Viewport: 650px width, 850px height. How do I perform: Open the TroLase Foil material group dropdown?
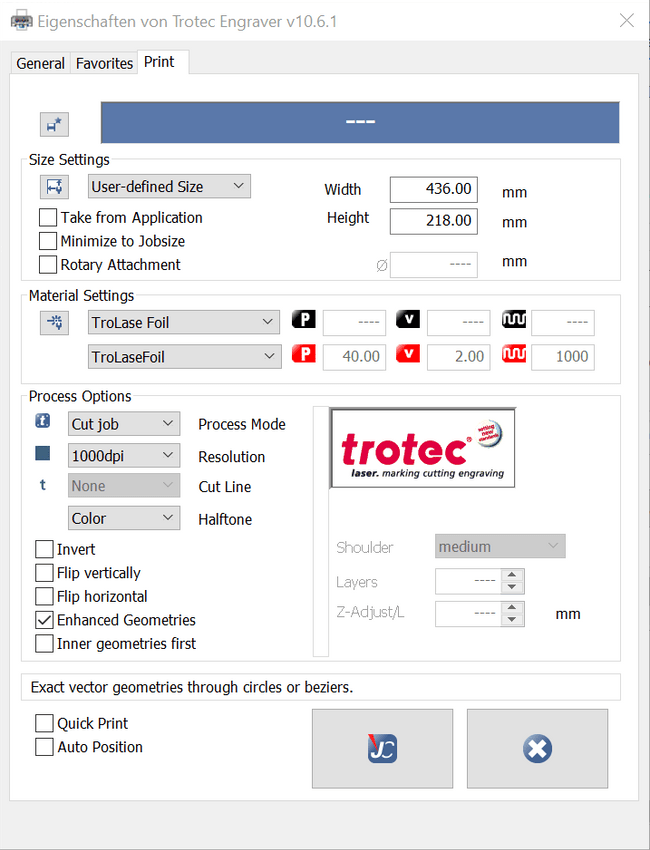click(x=184, y=322)
